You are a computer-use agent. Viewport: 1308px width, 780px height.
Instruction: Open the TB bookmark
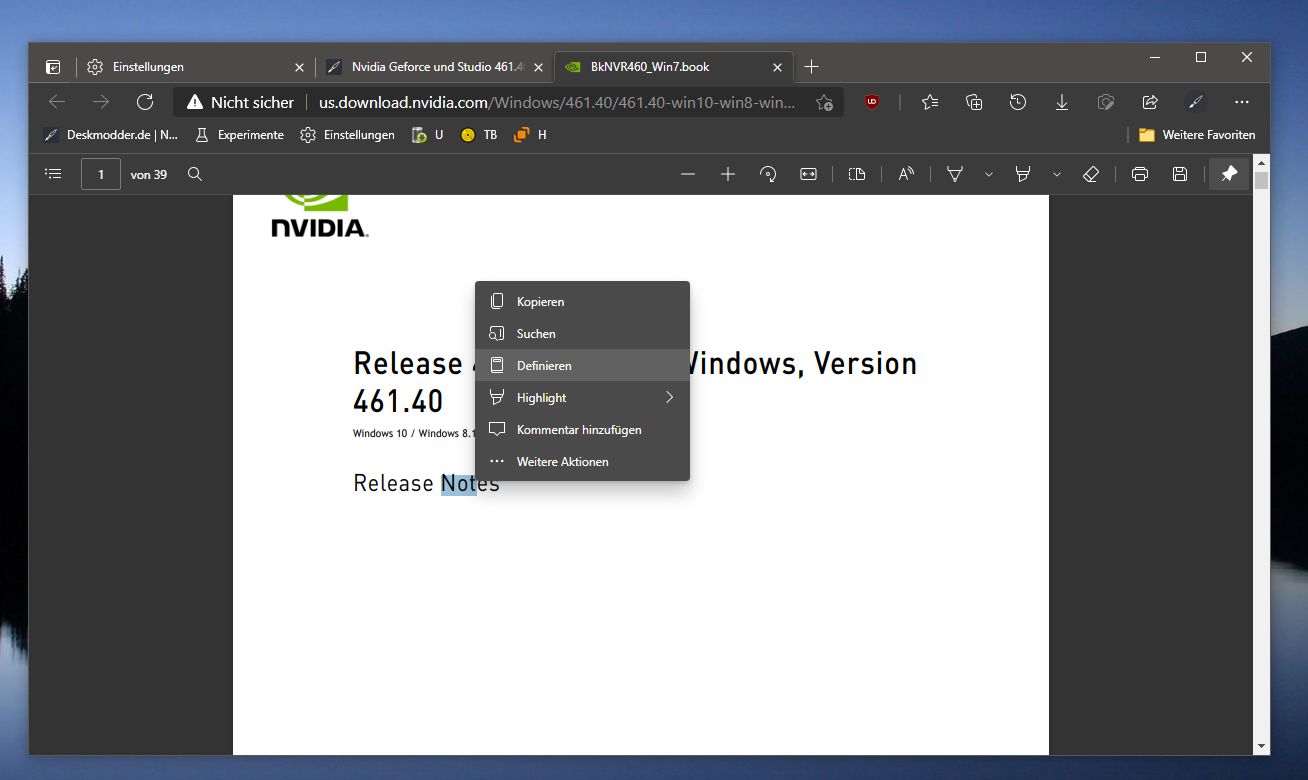(479, 135)
